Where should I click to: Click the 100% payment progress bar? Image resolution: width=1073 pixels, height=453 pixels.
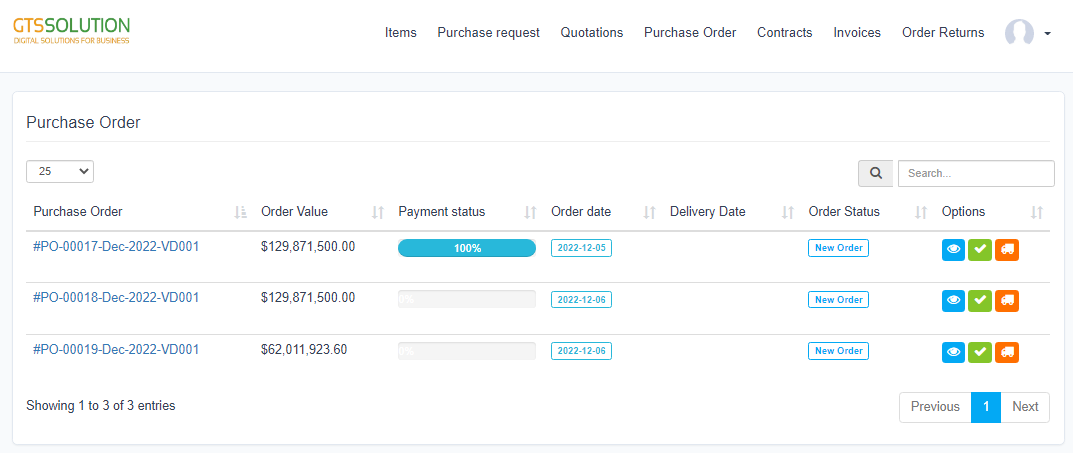[x=466, y=248]
